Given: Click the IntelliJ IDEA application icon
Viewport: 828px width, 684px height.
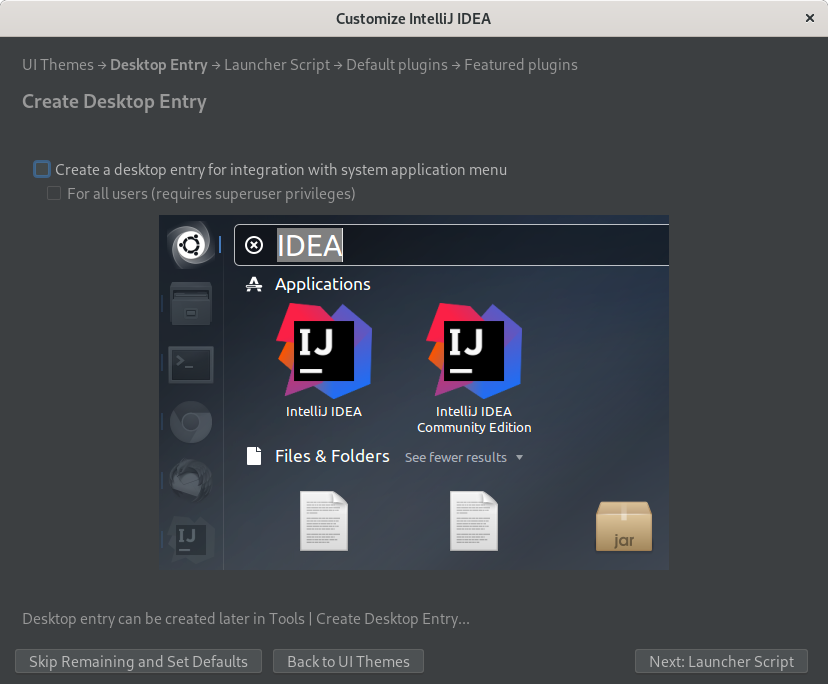Looking at the screenshot, I should (x=324, y=351).
